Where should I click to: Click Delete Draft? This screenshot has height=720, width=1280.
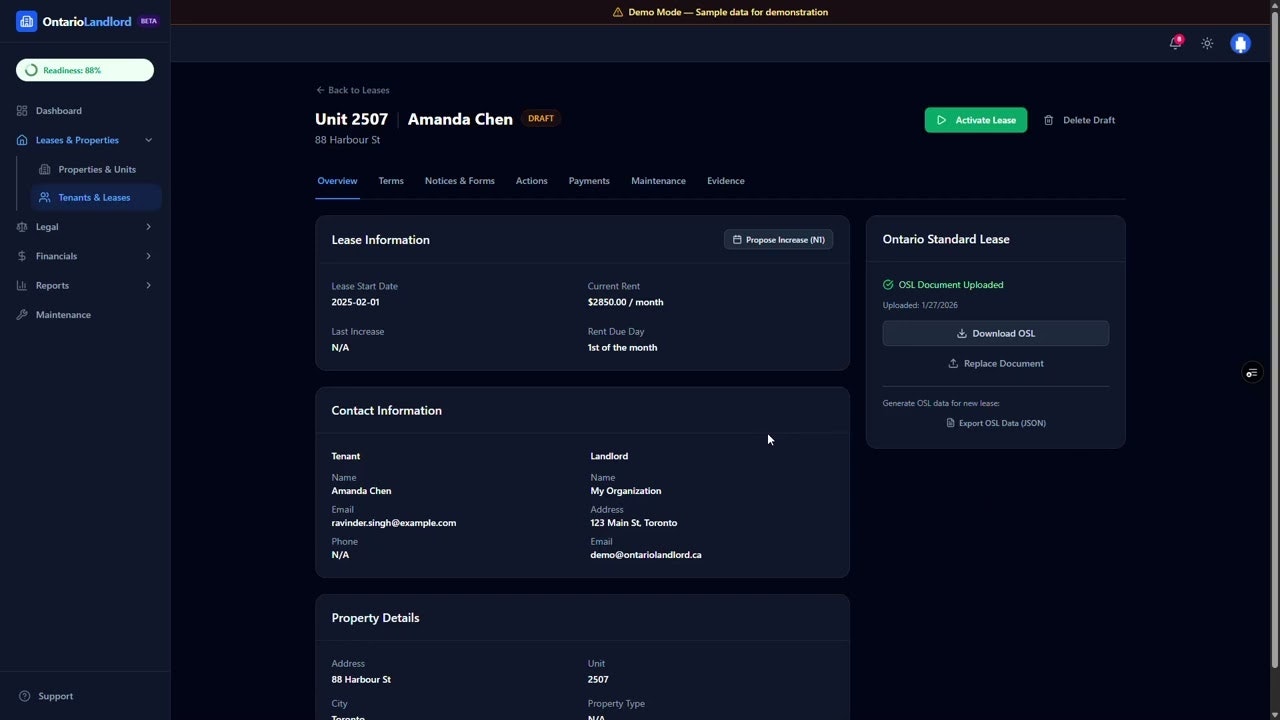click(1079, 120)
